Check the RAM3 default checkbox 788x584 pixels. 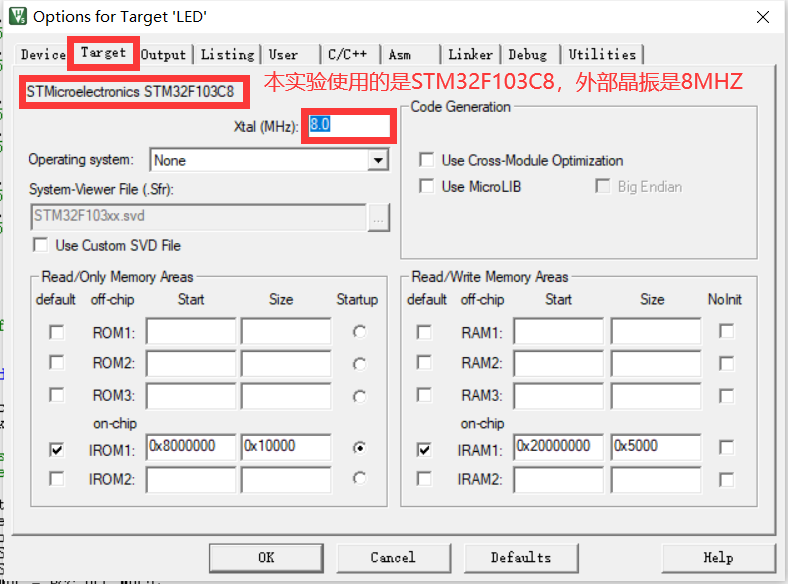tap(424, 395)
